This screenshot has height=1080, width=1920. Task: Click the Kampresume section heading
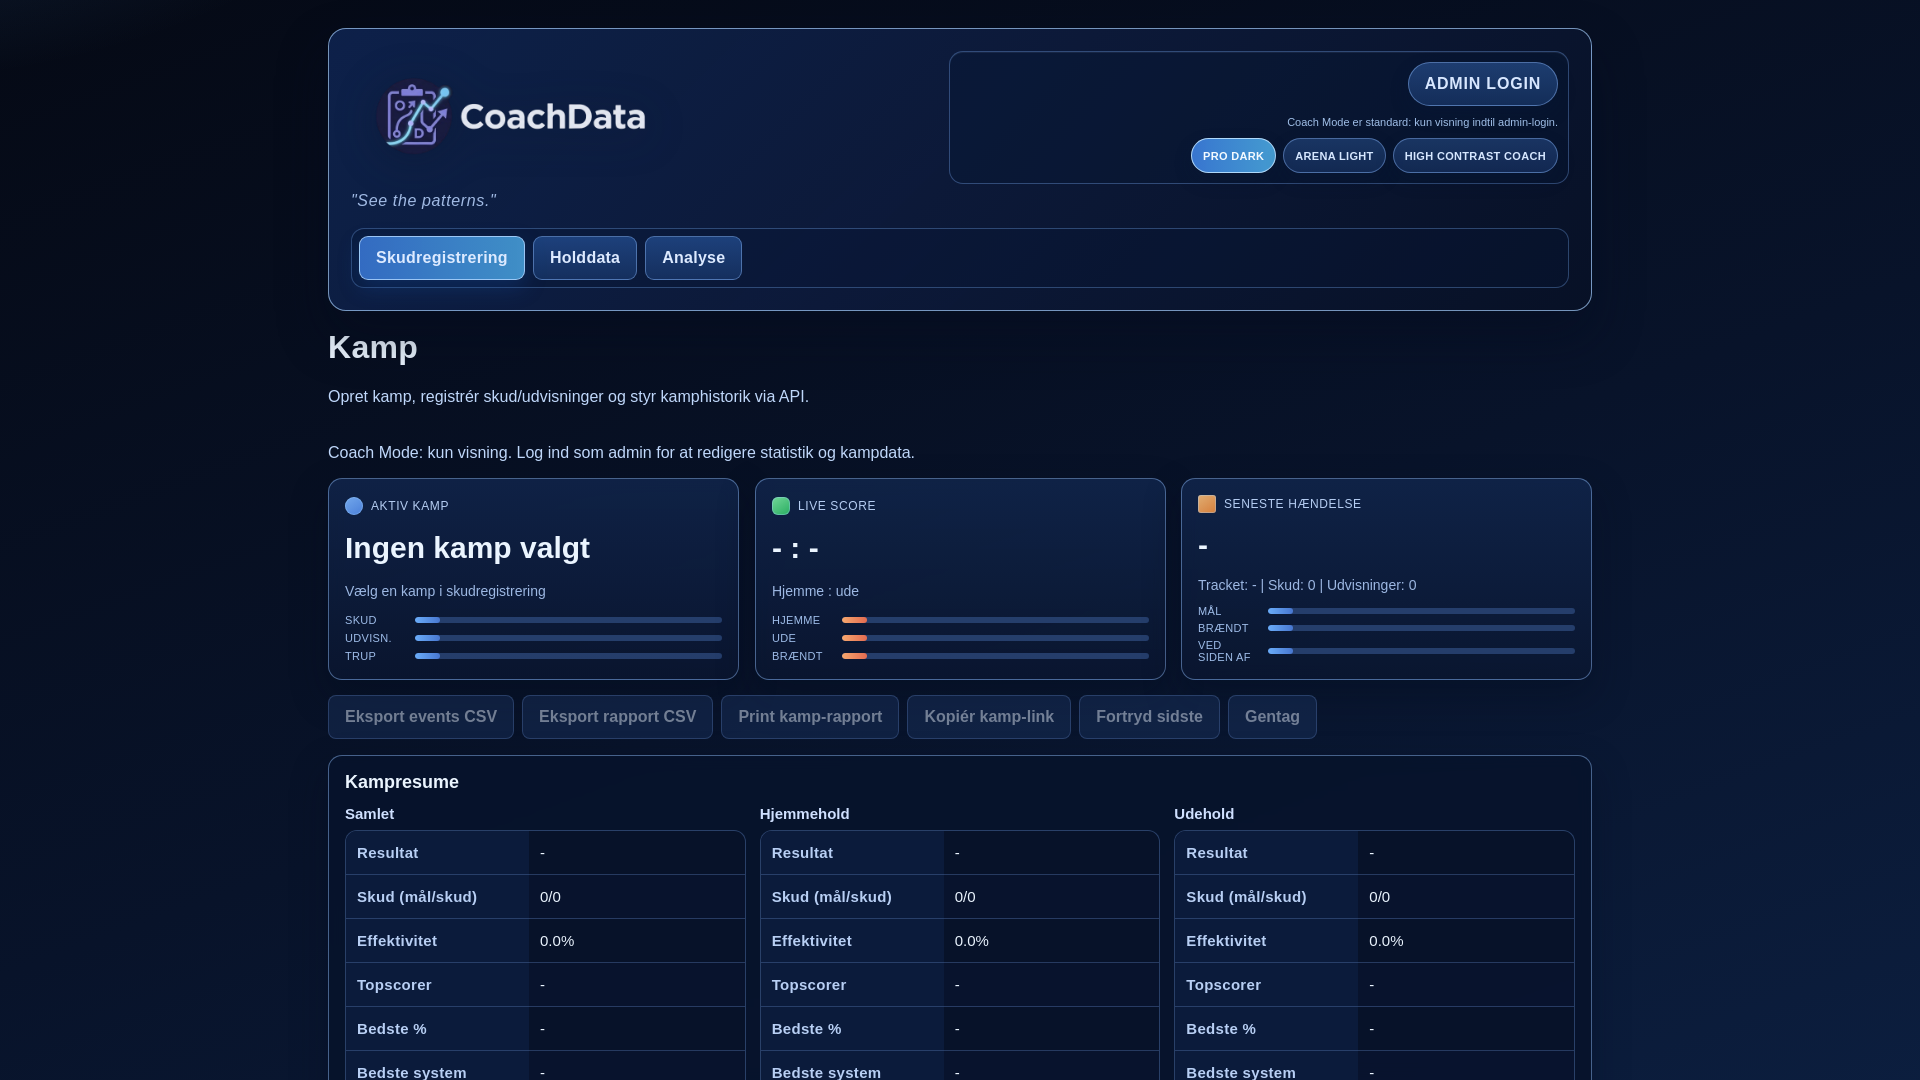(402, 782)
